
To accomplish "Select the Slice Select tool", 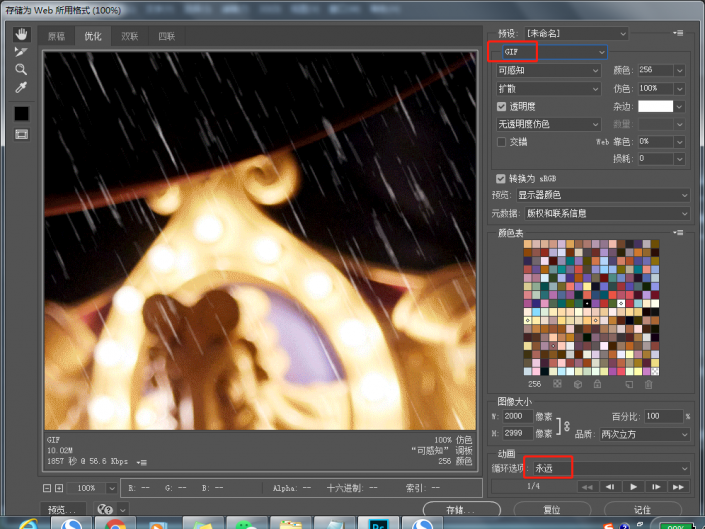I will click(x=21, y=52).
